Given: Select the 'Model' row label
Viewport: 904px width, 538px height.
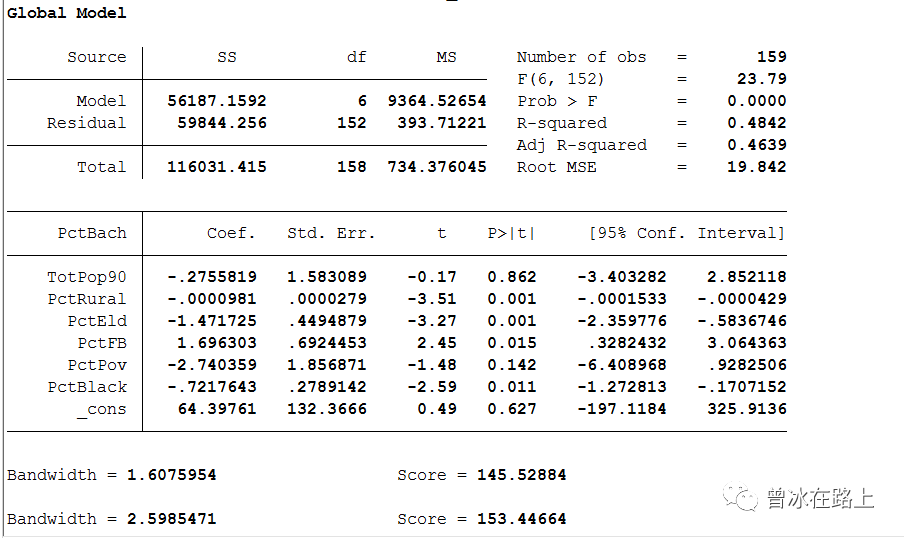Looking at the screenshot, I should (101, 101).
